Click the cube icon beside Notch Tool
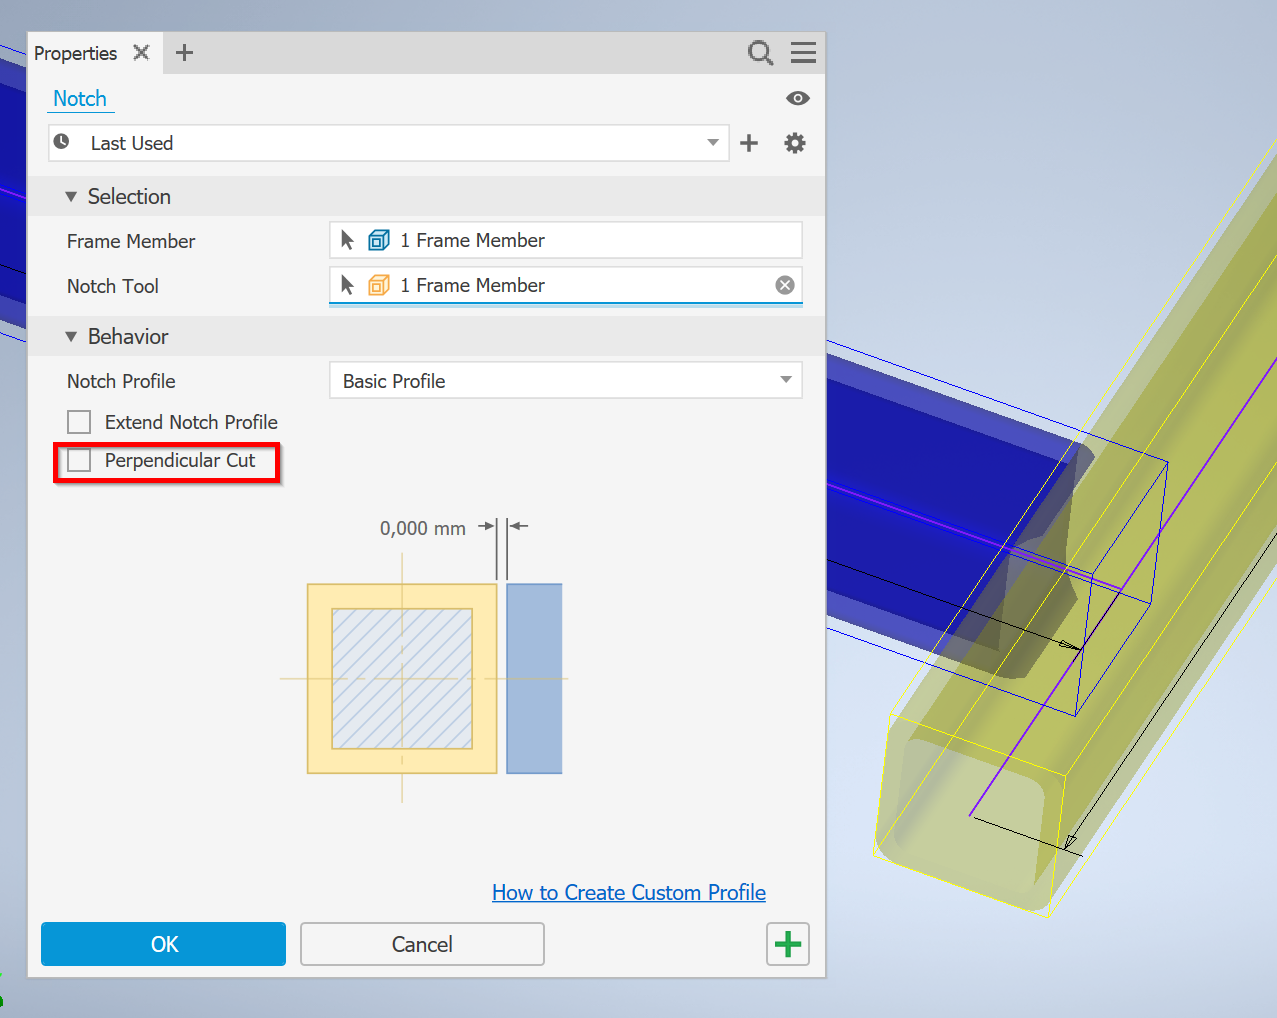1277x1018 pixels. [378, 285]
